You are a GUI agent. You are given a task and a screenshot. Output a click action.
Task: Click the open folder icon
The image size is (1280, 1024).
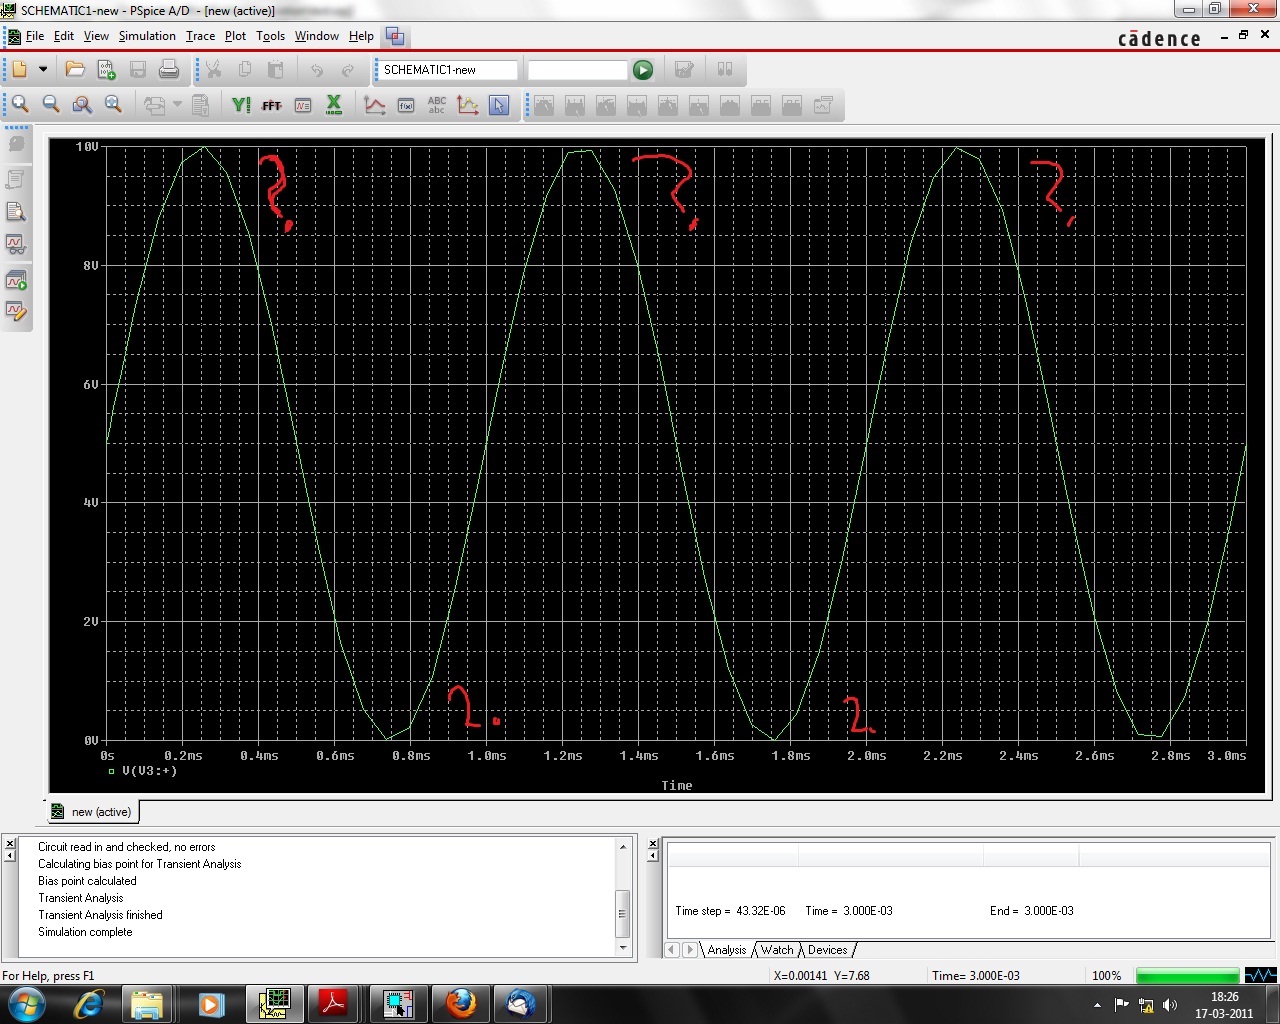[x=75, y=70]
